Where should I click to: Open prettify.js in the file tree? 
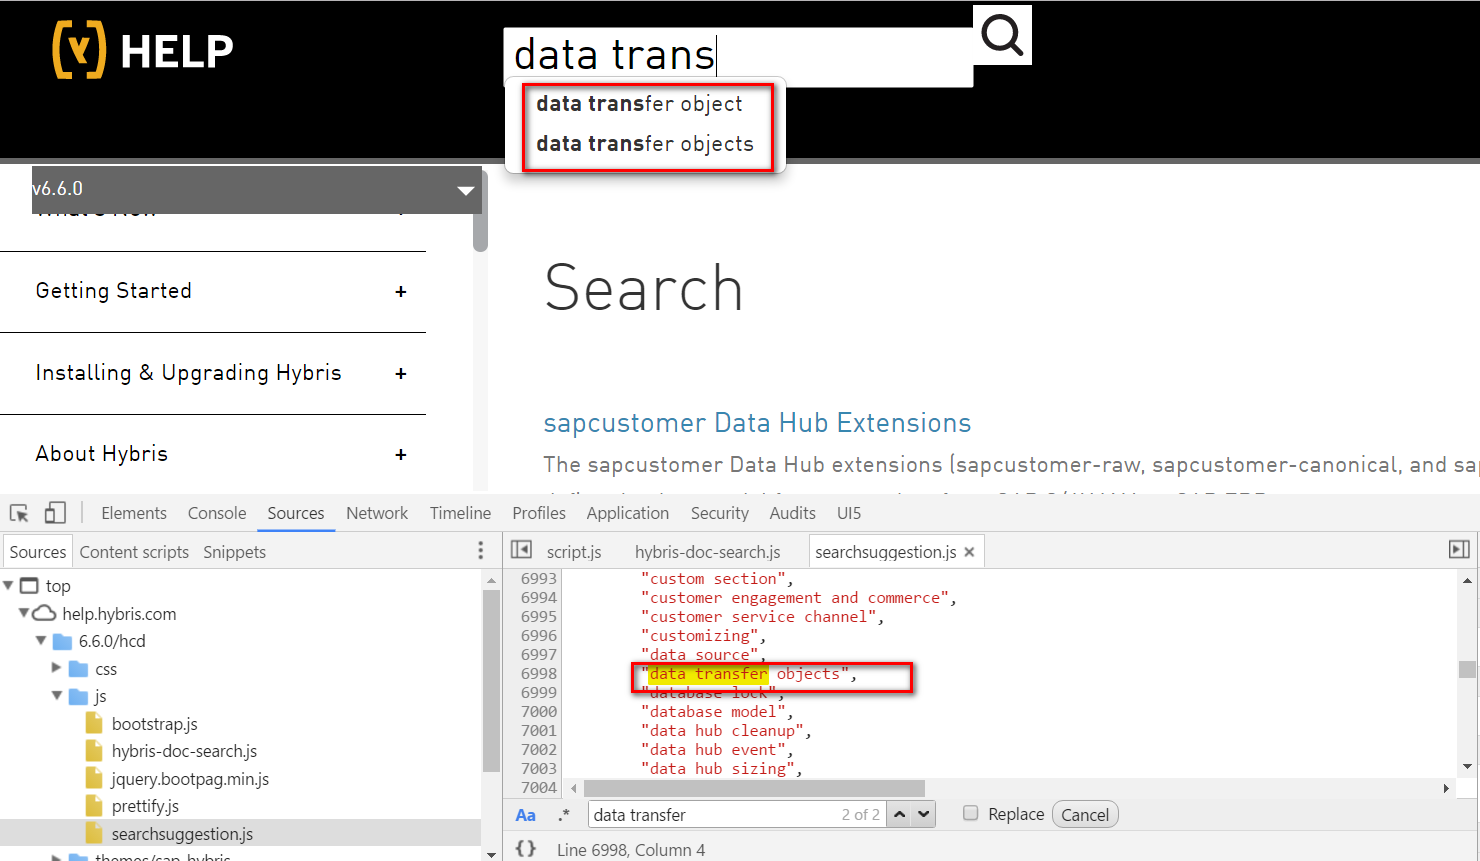point(145,806)
